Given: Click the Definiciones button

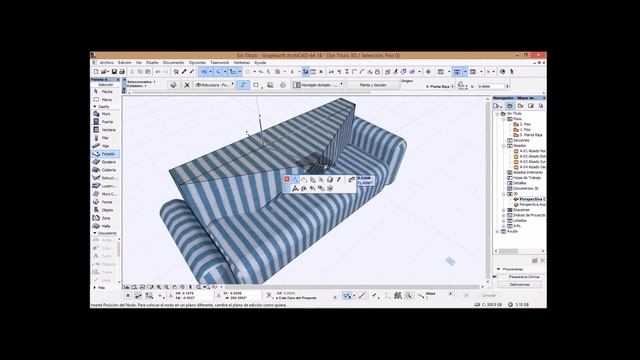Looking at the screenshot, I should [x=520, y=284].
